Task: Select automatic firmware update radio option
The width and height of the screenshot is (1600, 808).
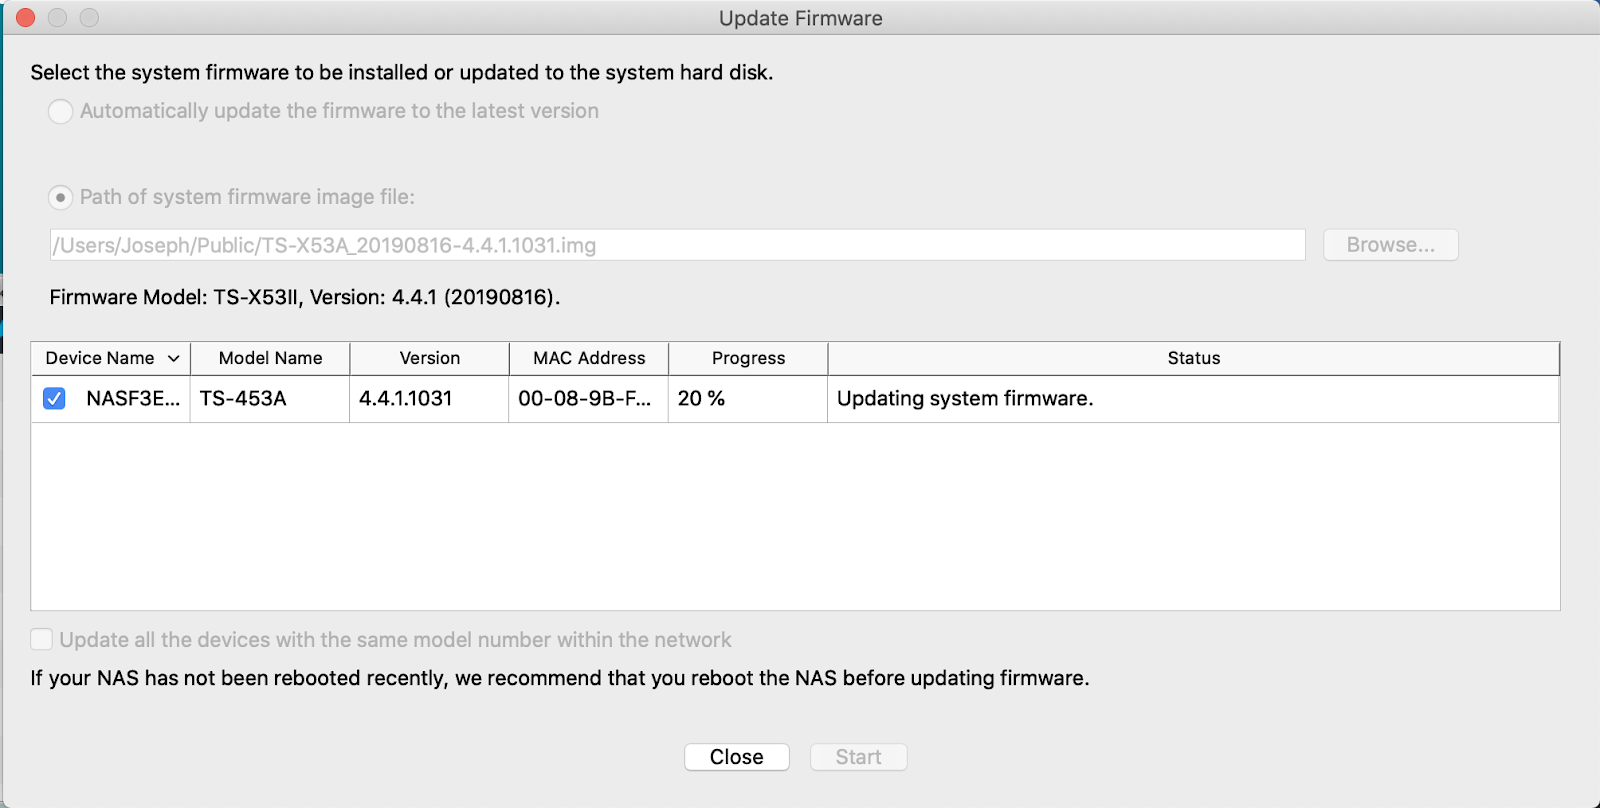Action: [x=61, y=111]
